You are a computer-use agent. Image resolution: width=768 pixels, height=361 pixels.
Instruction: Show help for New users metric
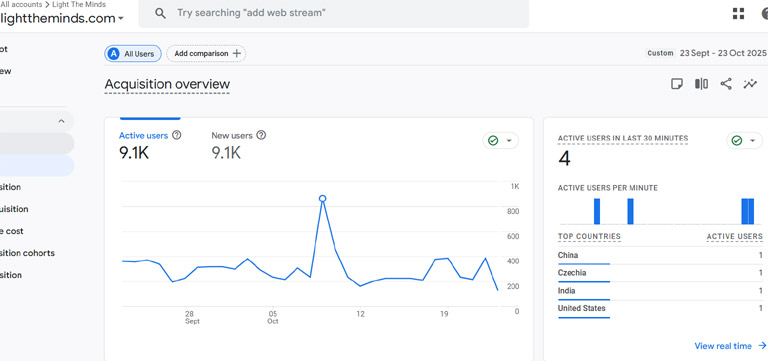coord(261,135)
